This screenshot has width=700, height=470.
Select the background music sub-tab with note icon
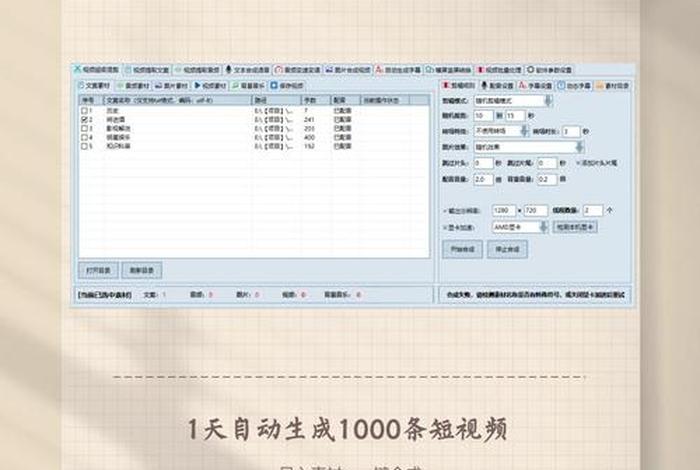click(248, 85)
